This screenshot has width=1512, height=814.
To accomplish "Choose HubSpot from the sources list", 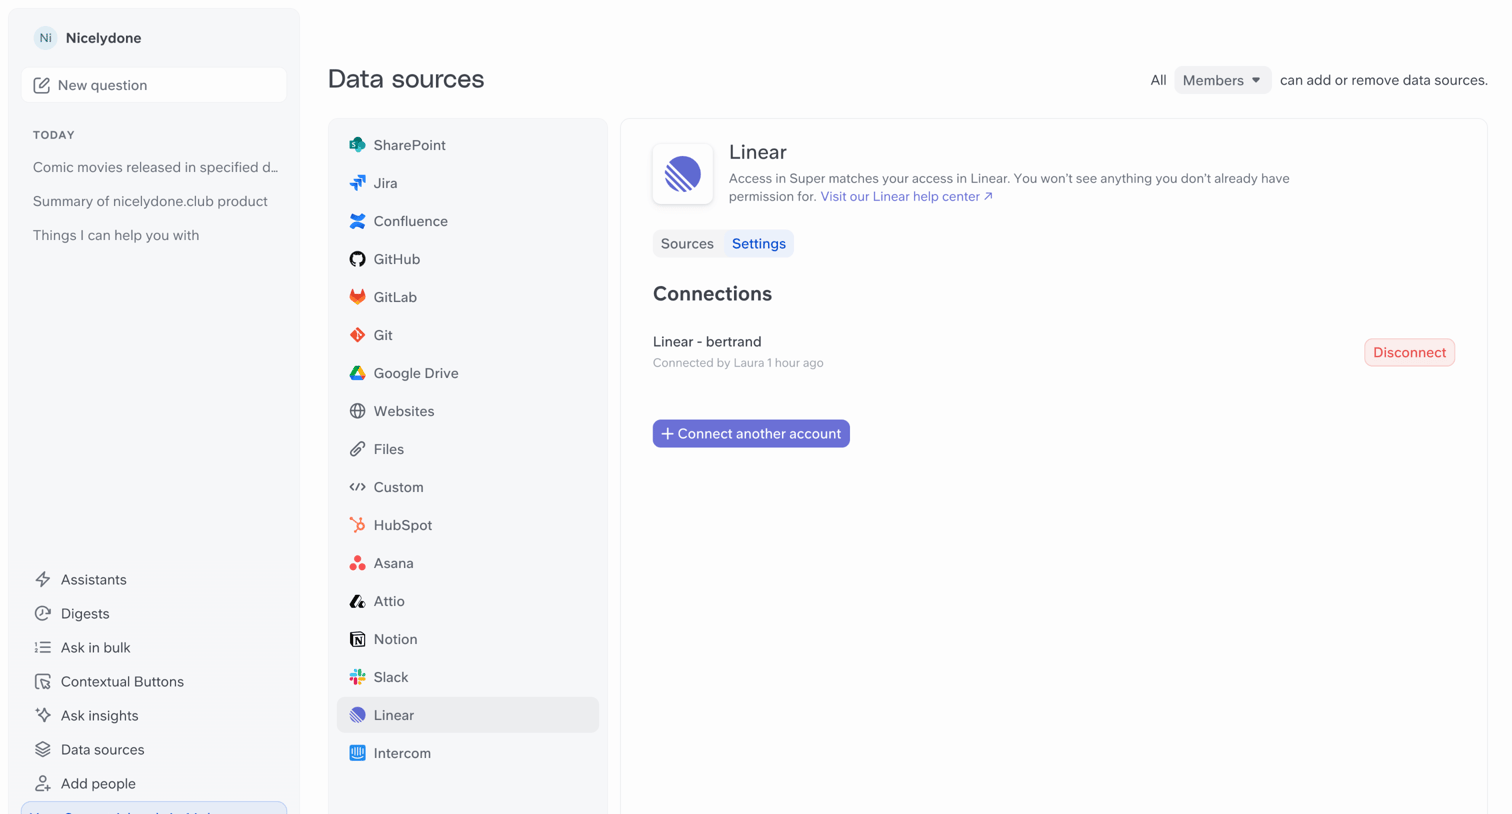I will [468, 525].
